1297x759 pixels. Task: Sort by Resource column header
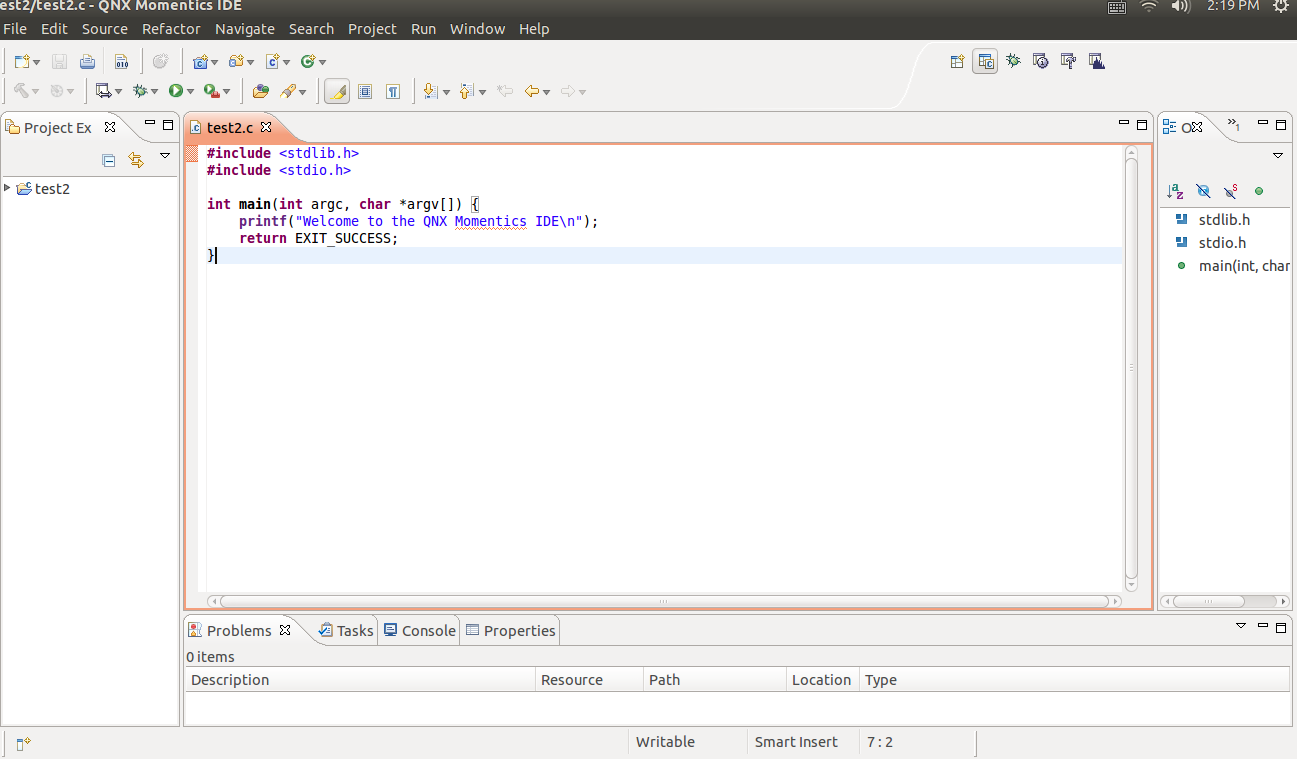point(589,679)
